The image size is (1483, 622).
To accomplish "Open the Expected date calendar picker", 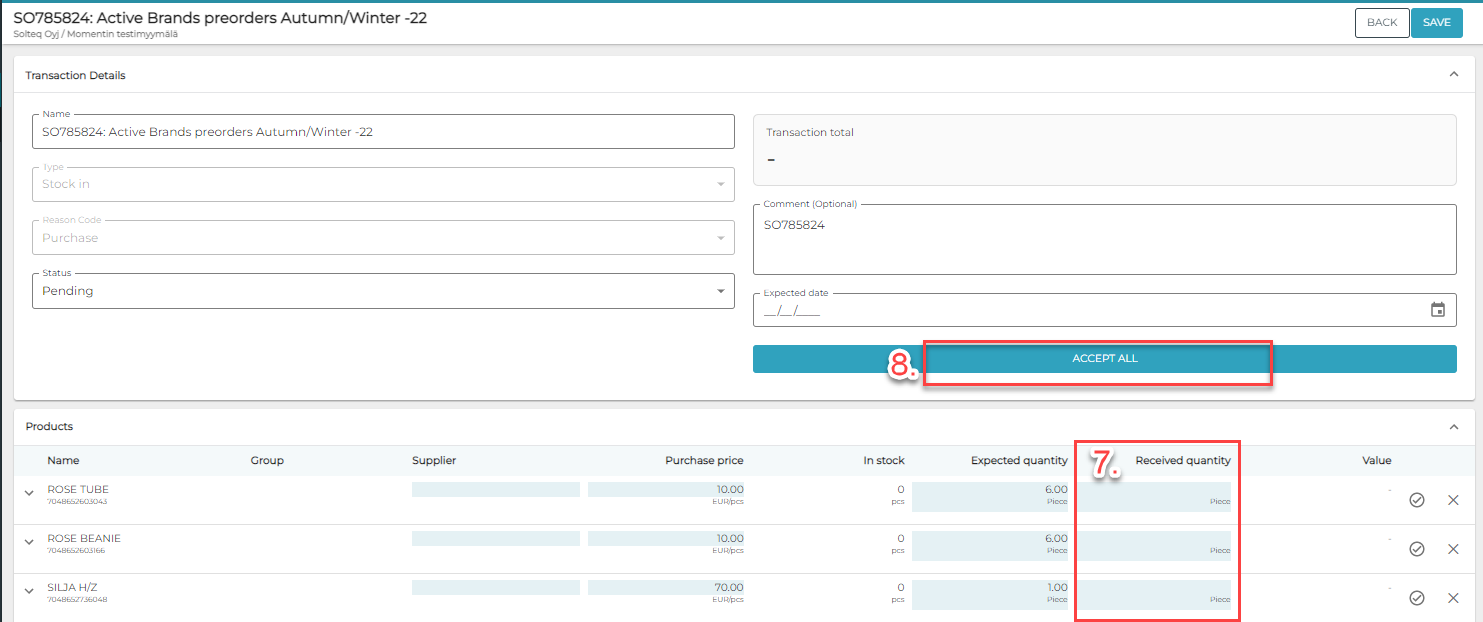I will 1437,310.
